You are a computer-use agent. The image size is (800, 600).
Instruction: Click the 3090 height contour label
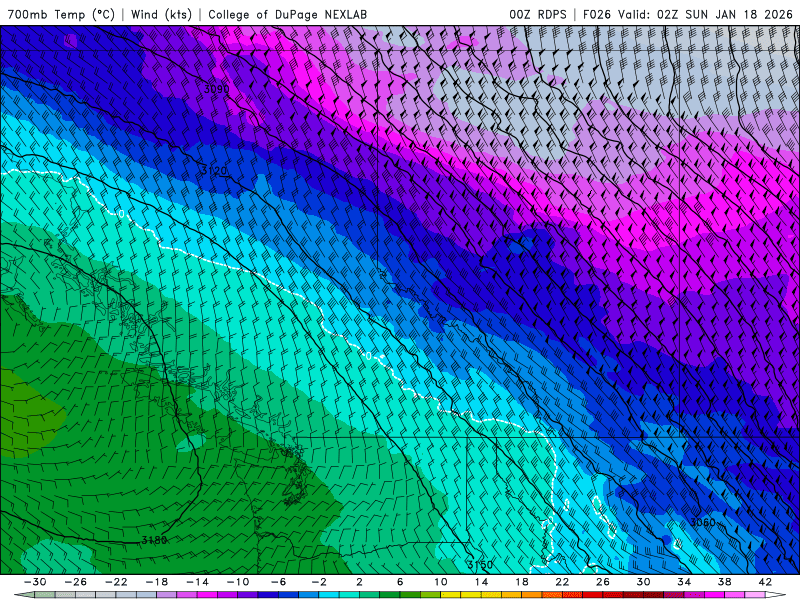[216, 89]
